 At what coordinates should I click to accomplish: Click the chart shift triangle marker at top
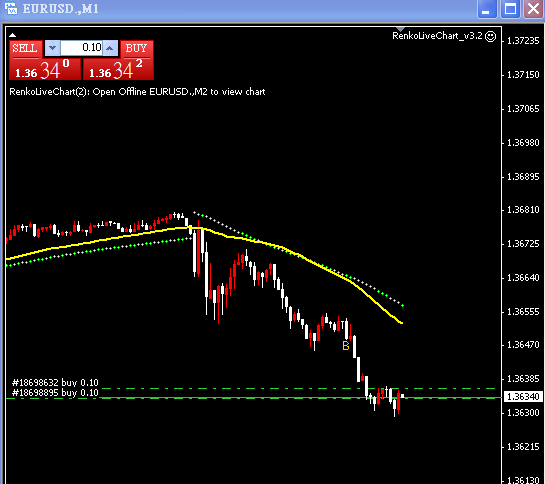pyautogui.click(x=400, y=29)
